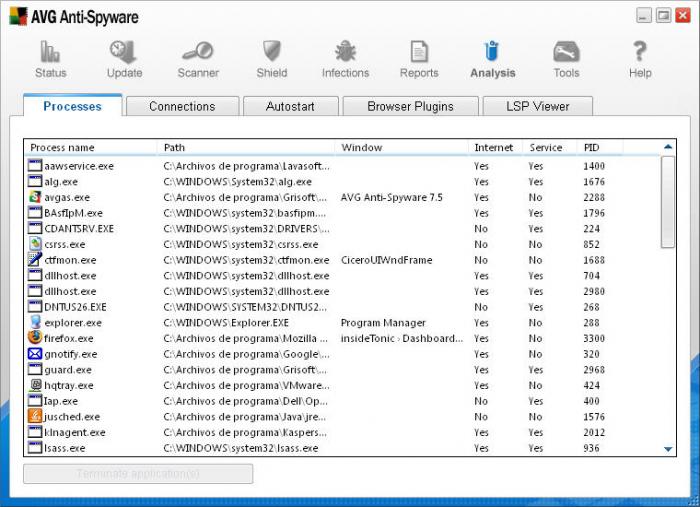Switch to the Browser Plugins tab
Screen dimensions: 700x507
(410, 106)
